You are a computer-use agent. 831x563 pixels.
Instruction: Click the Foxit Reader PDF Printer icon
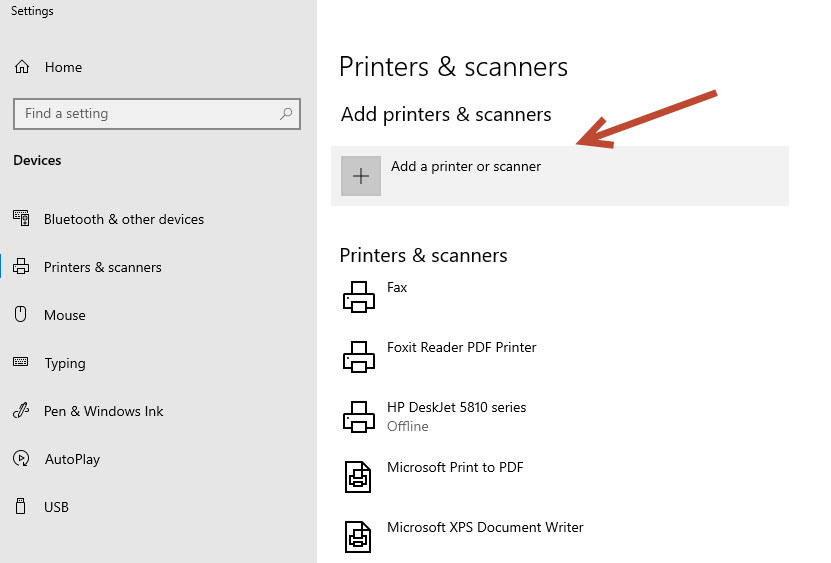click(x=359, y=357)
